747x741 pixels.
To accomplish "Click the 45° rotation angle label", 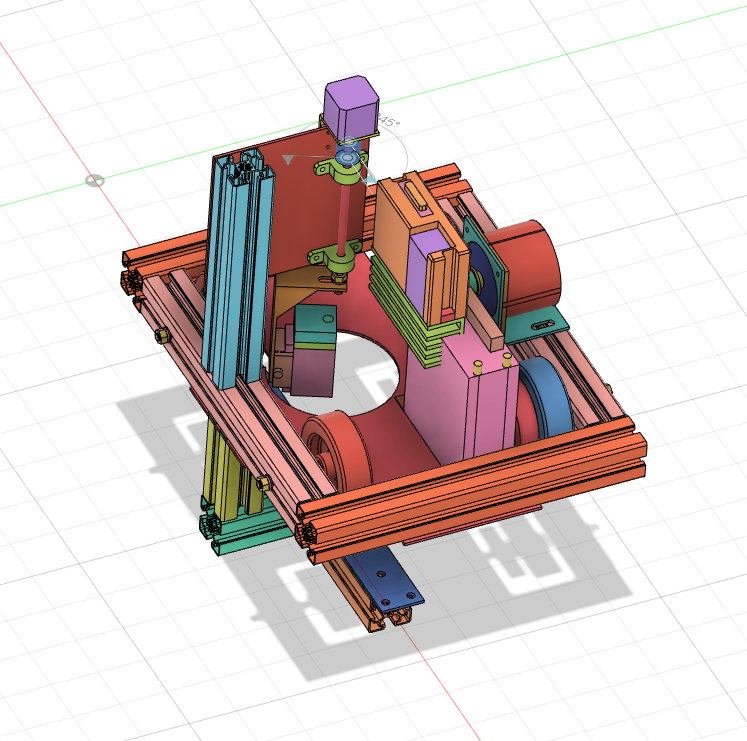I will click(x=388, y=124).
